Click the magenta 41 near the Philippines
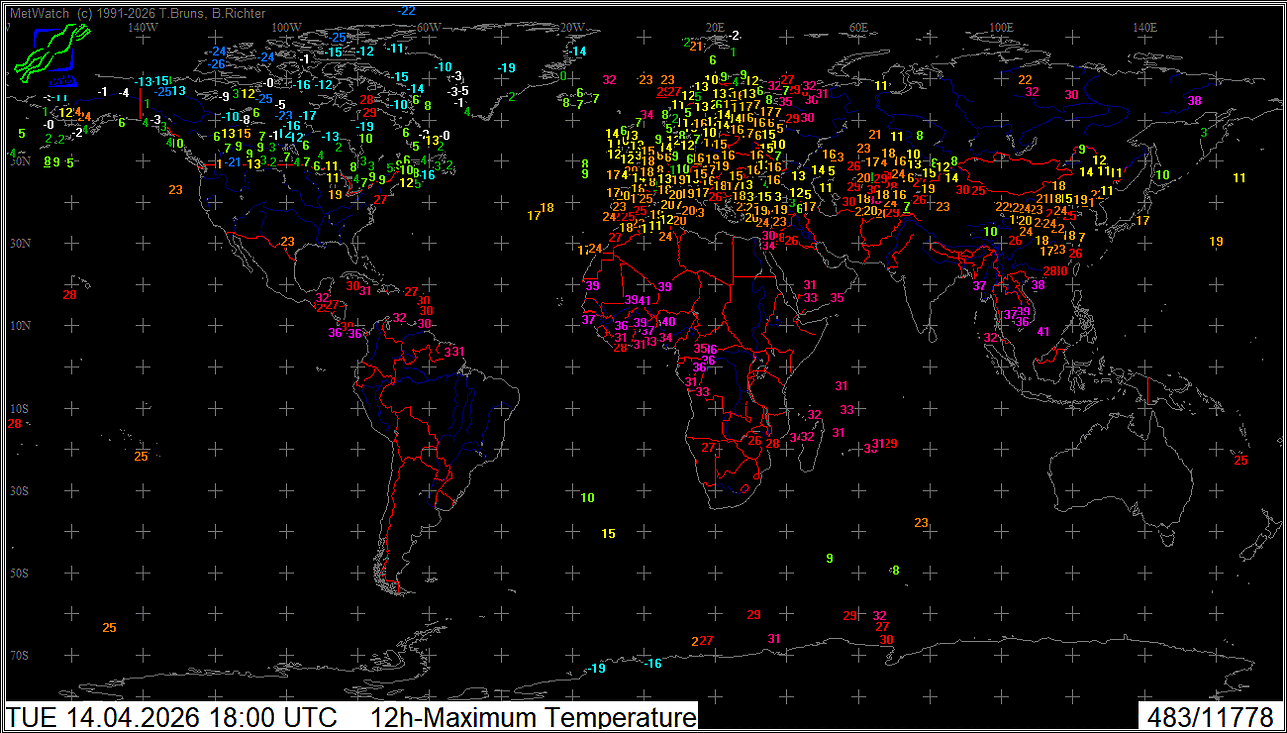The image size is (1287, 733). [x=1043, y=331]
